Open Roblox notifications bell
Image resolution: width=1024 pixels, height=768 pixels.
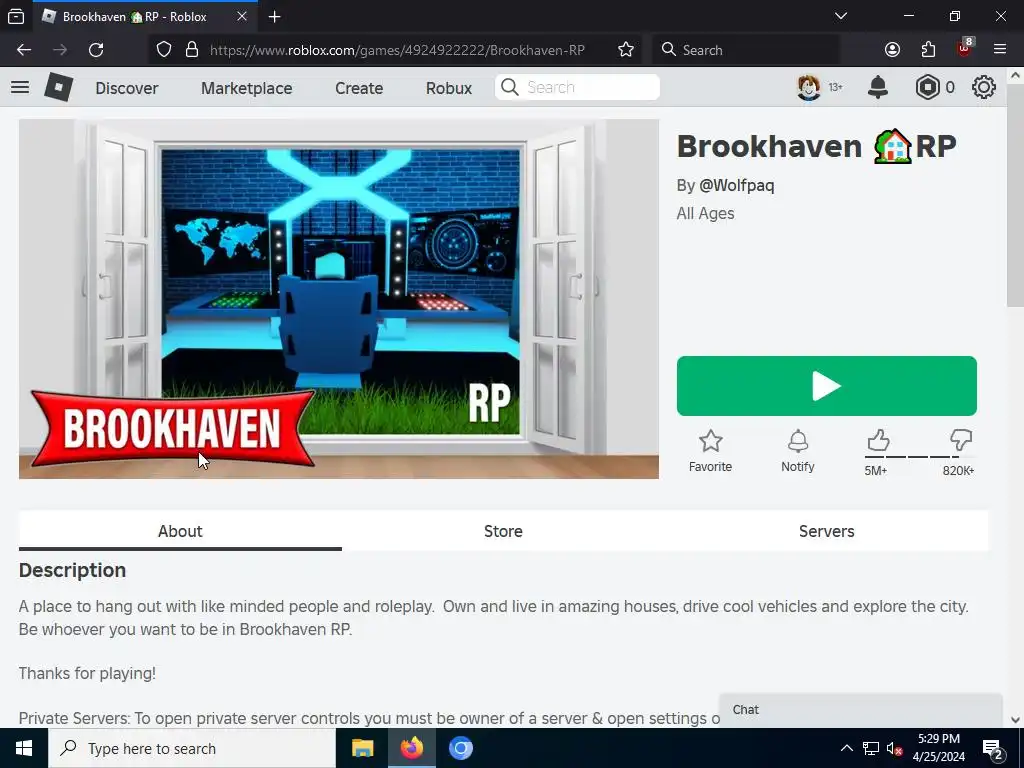(878, 87)
